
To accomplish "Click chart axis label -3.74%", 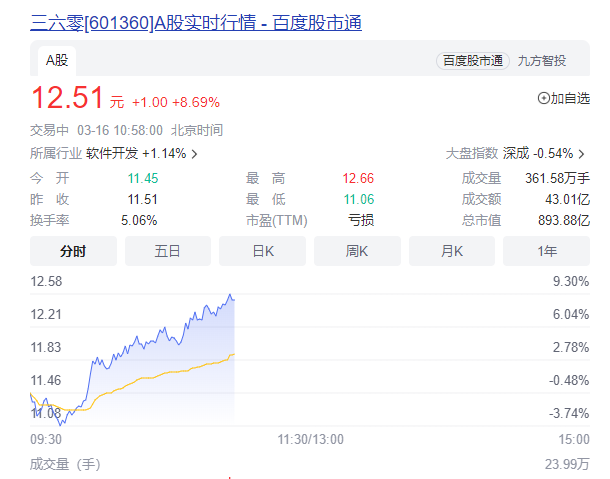I will 569,413.
